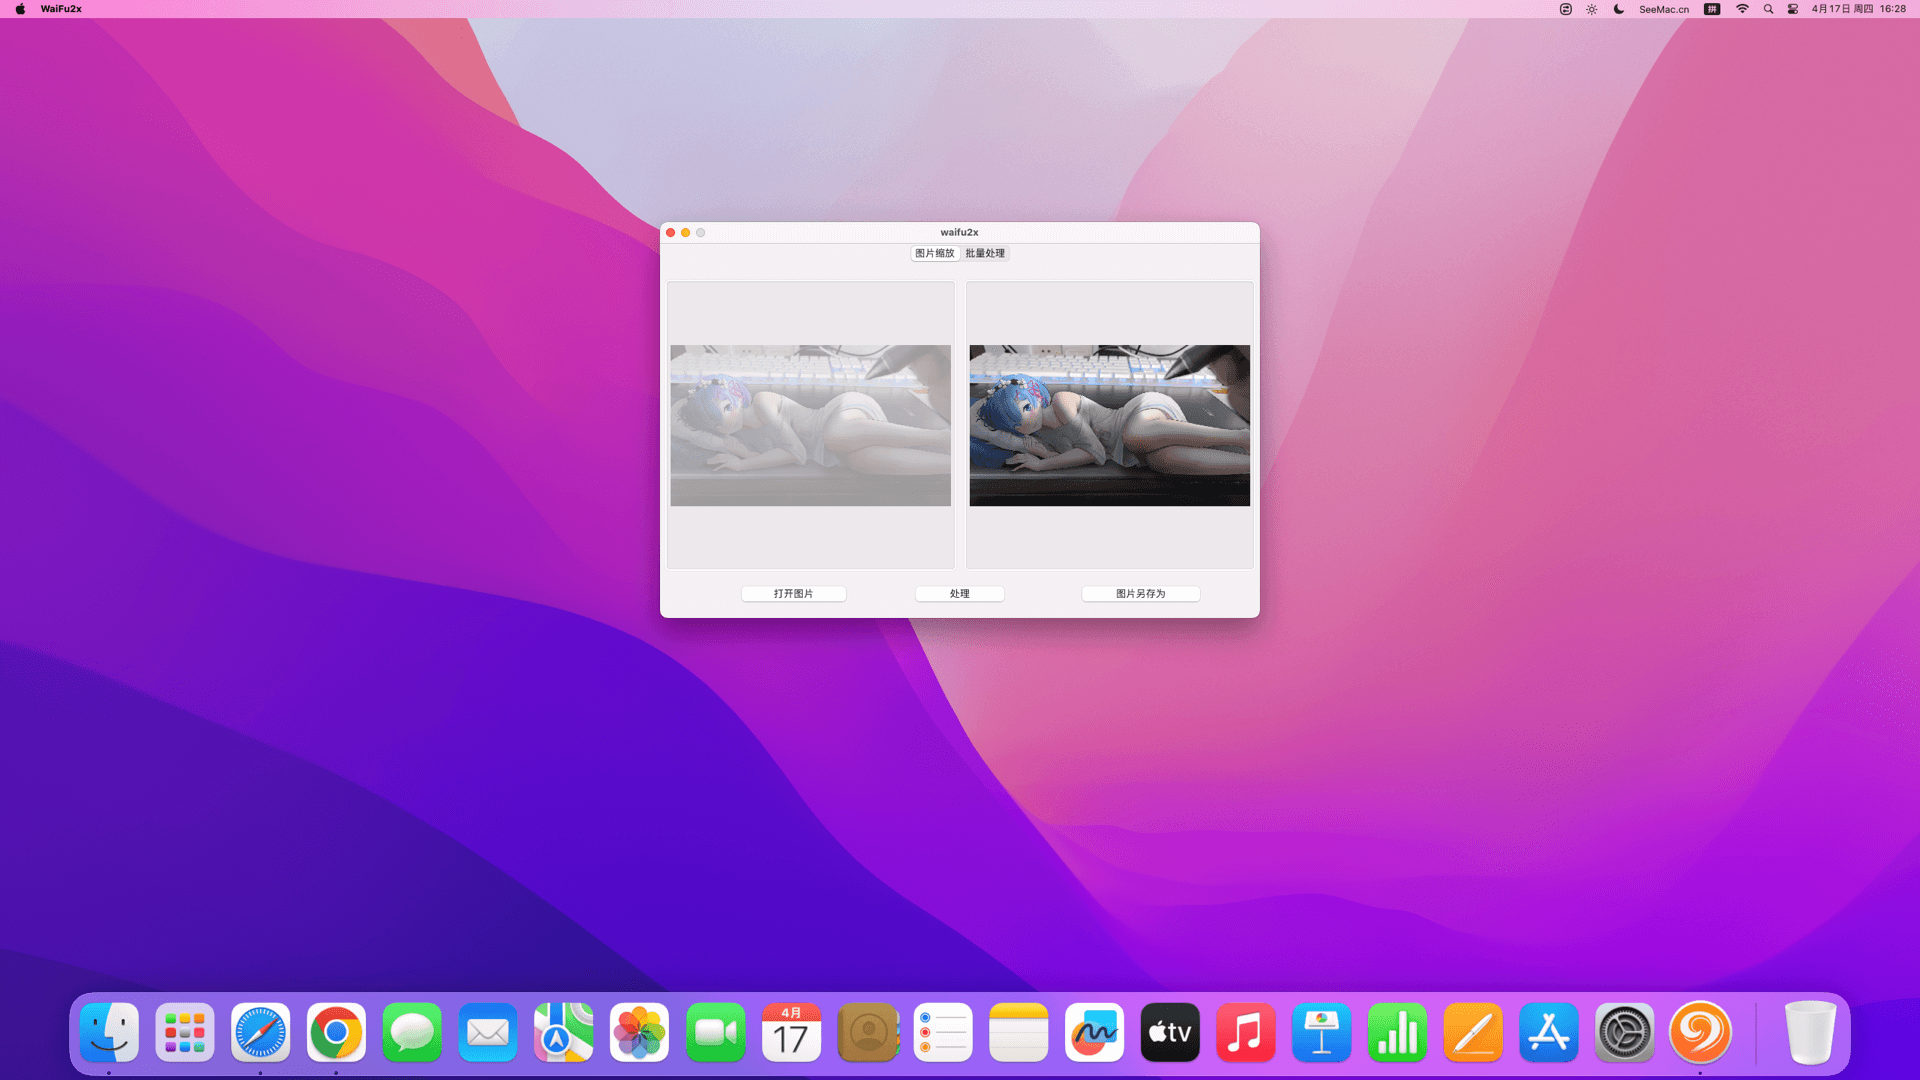Open System Preferences from the Dock
The width and height of the screenshot is (1920, 1080).
pos(1624,1032)
